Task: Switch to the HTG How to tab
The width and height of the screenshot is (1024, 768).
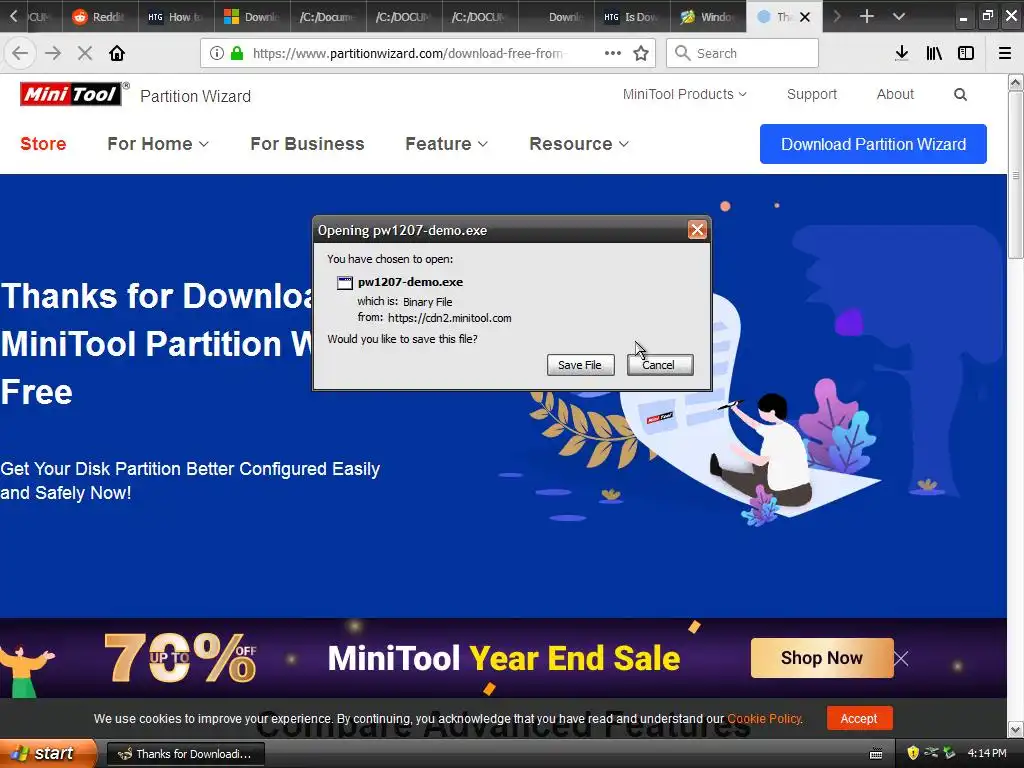Action: coord(176,16)
